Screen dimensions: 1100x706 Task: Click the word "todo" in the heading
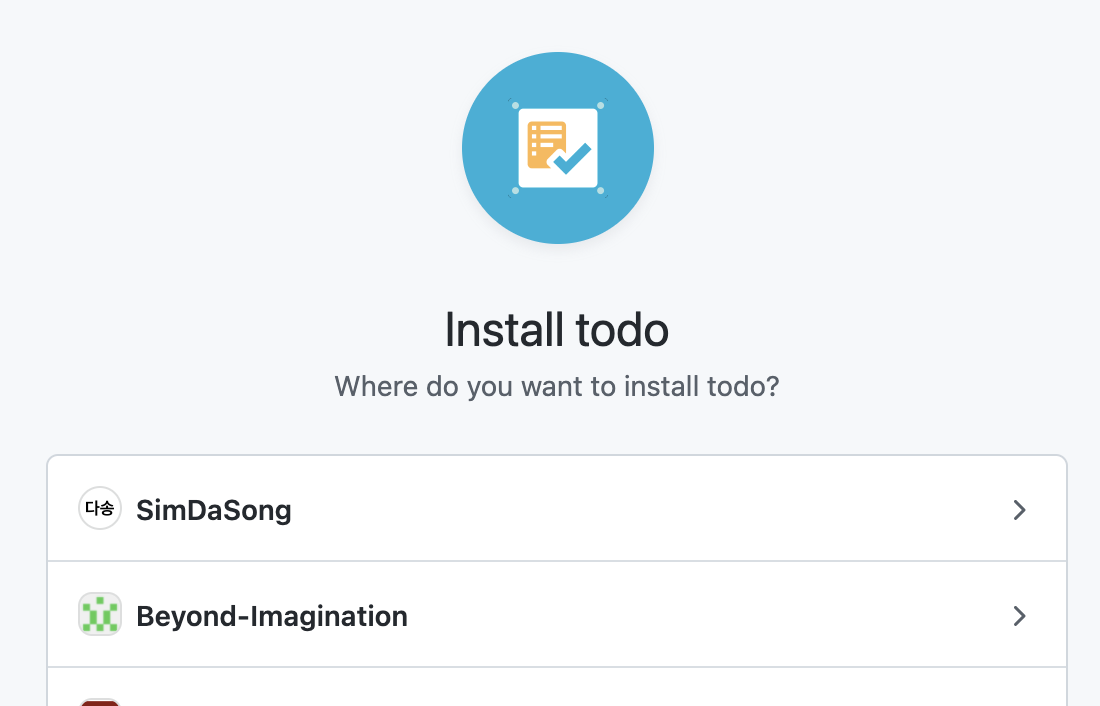[x=622, y=330]
